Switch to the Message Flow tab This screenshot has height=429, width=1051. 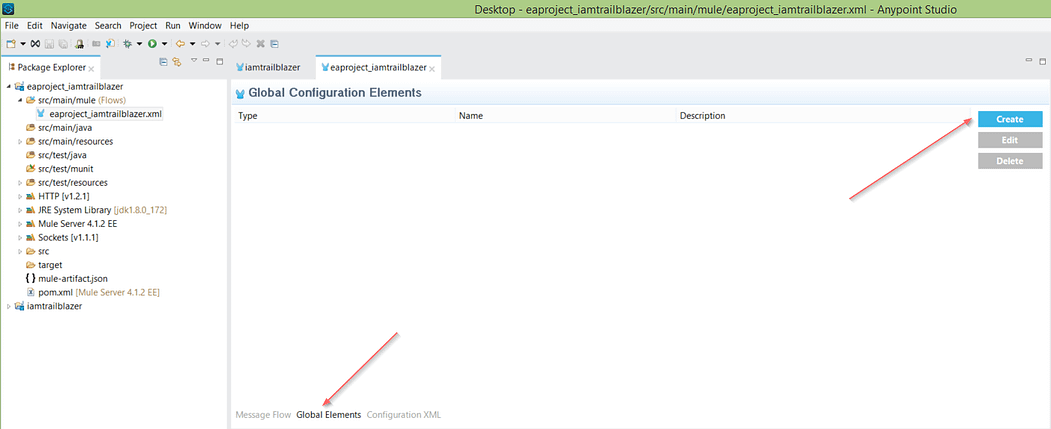(x=263, y=414)
